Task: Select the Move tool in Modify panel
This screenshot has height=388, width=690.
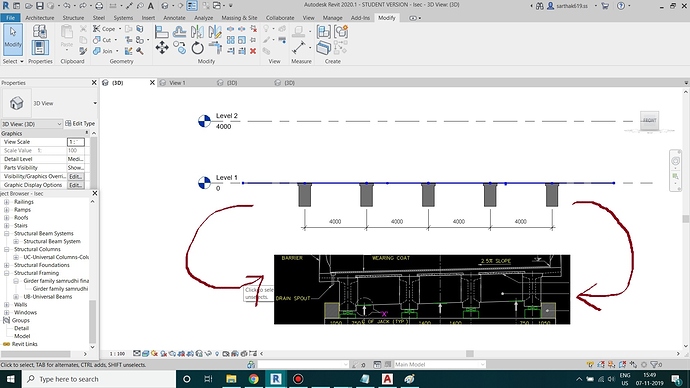Action: [162, 48]
